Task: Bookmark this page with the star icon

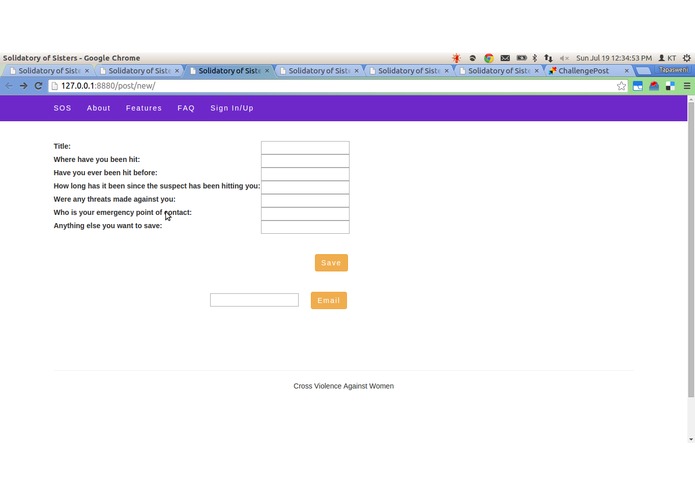Action: 621,86
